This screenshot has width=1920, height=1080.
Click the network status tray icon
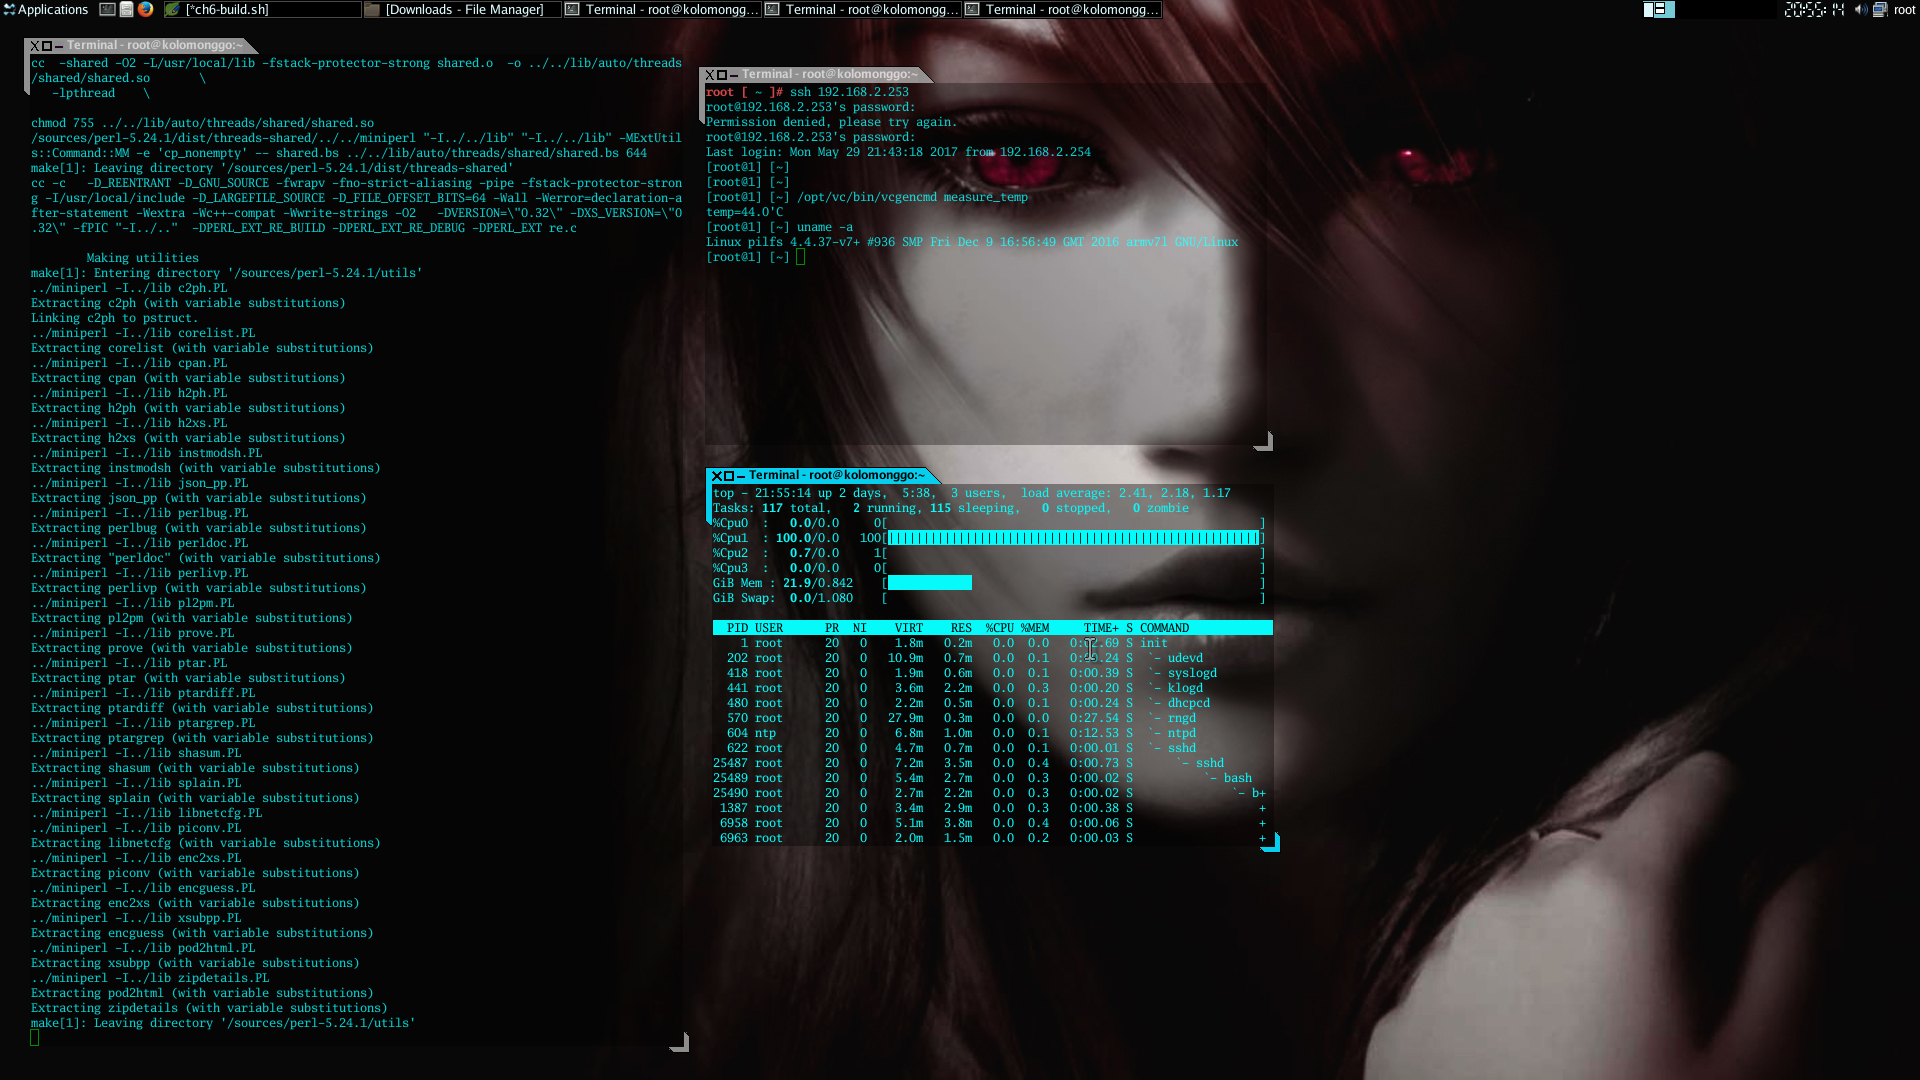[1880, 9]
